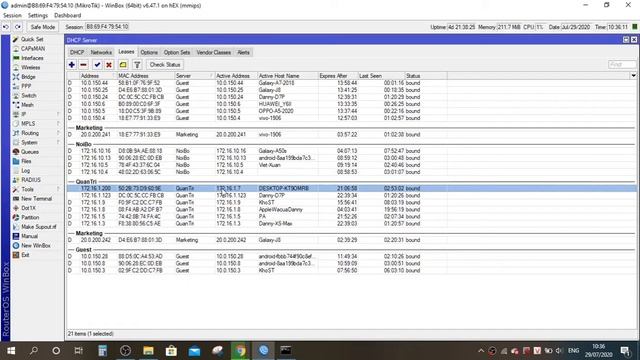This screenshot has width=640, height=360.
Task: Click the redo arrow in top toolbar
Action: coord(18,27)
